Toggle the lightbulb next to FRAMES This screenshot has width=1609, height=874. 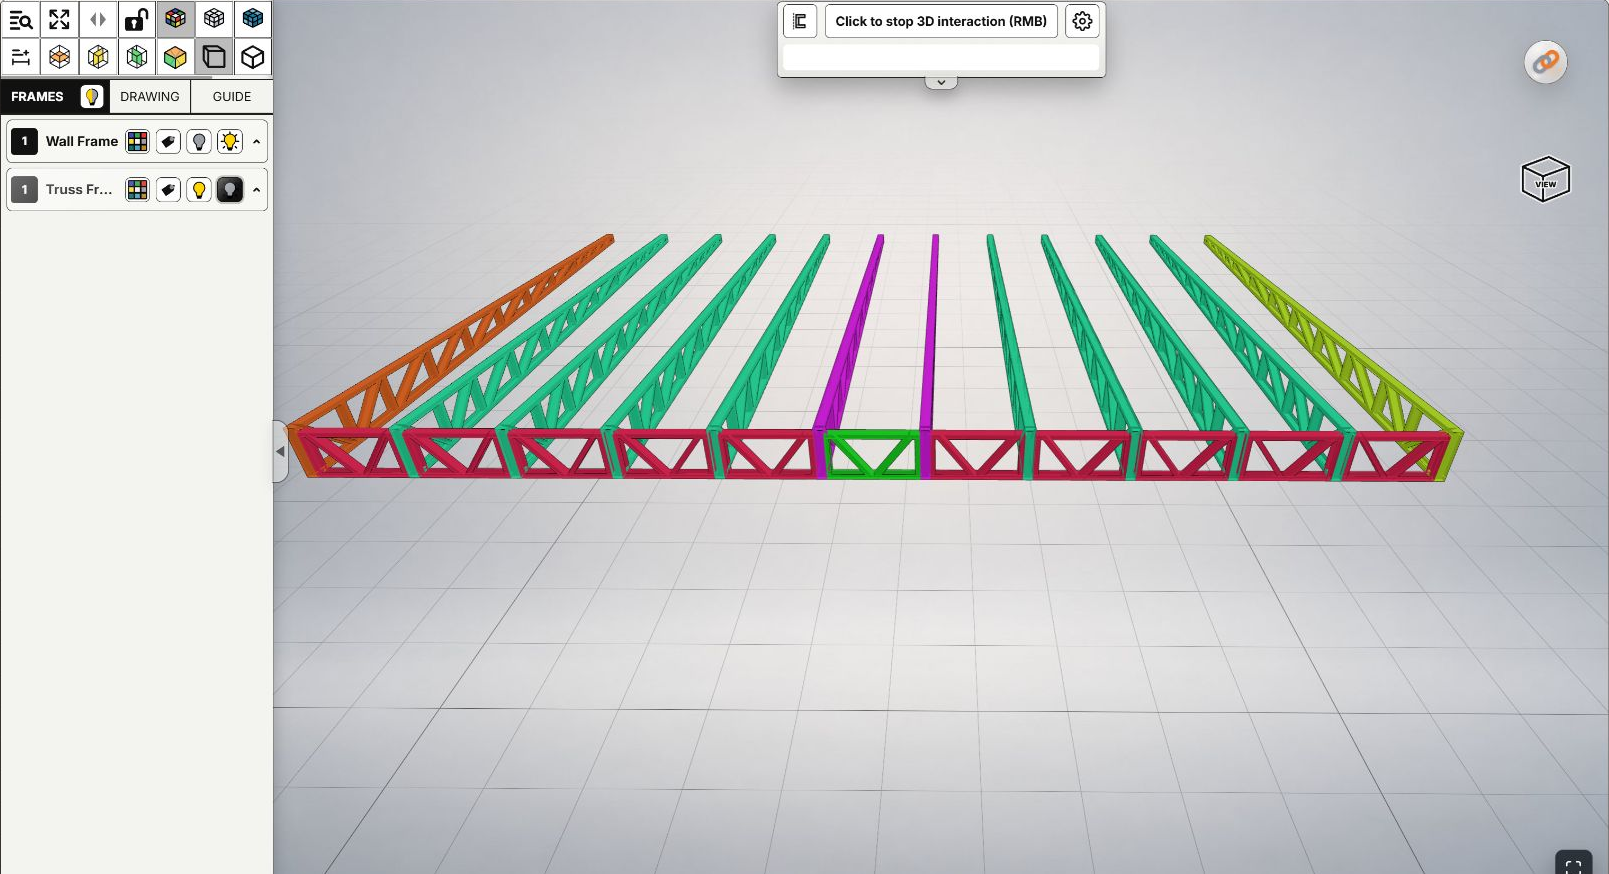click(92, 97)
